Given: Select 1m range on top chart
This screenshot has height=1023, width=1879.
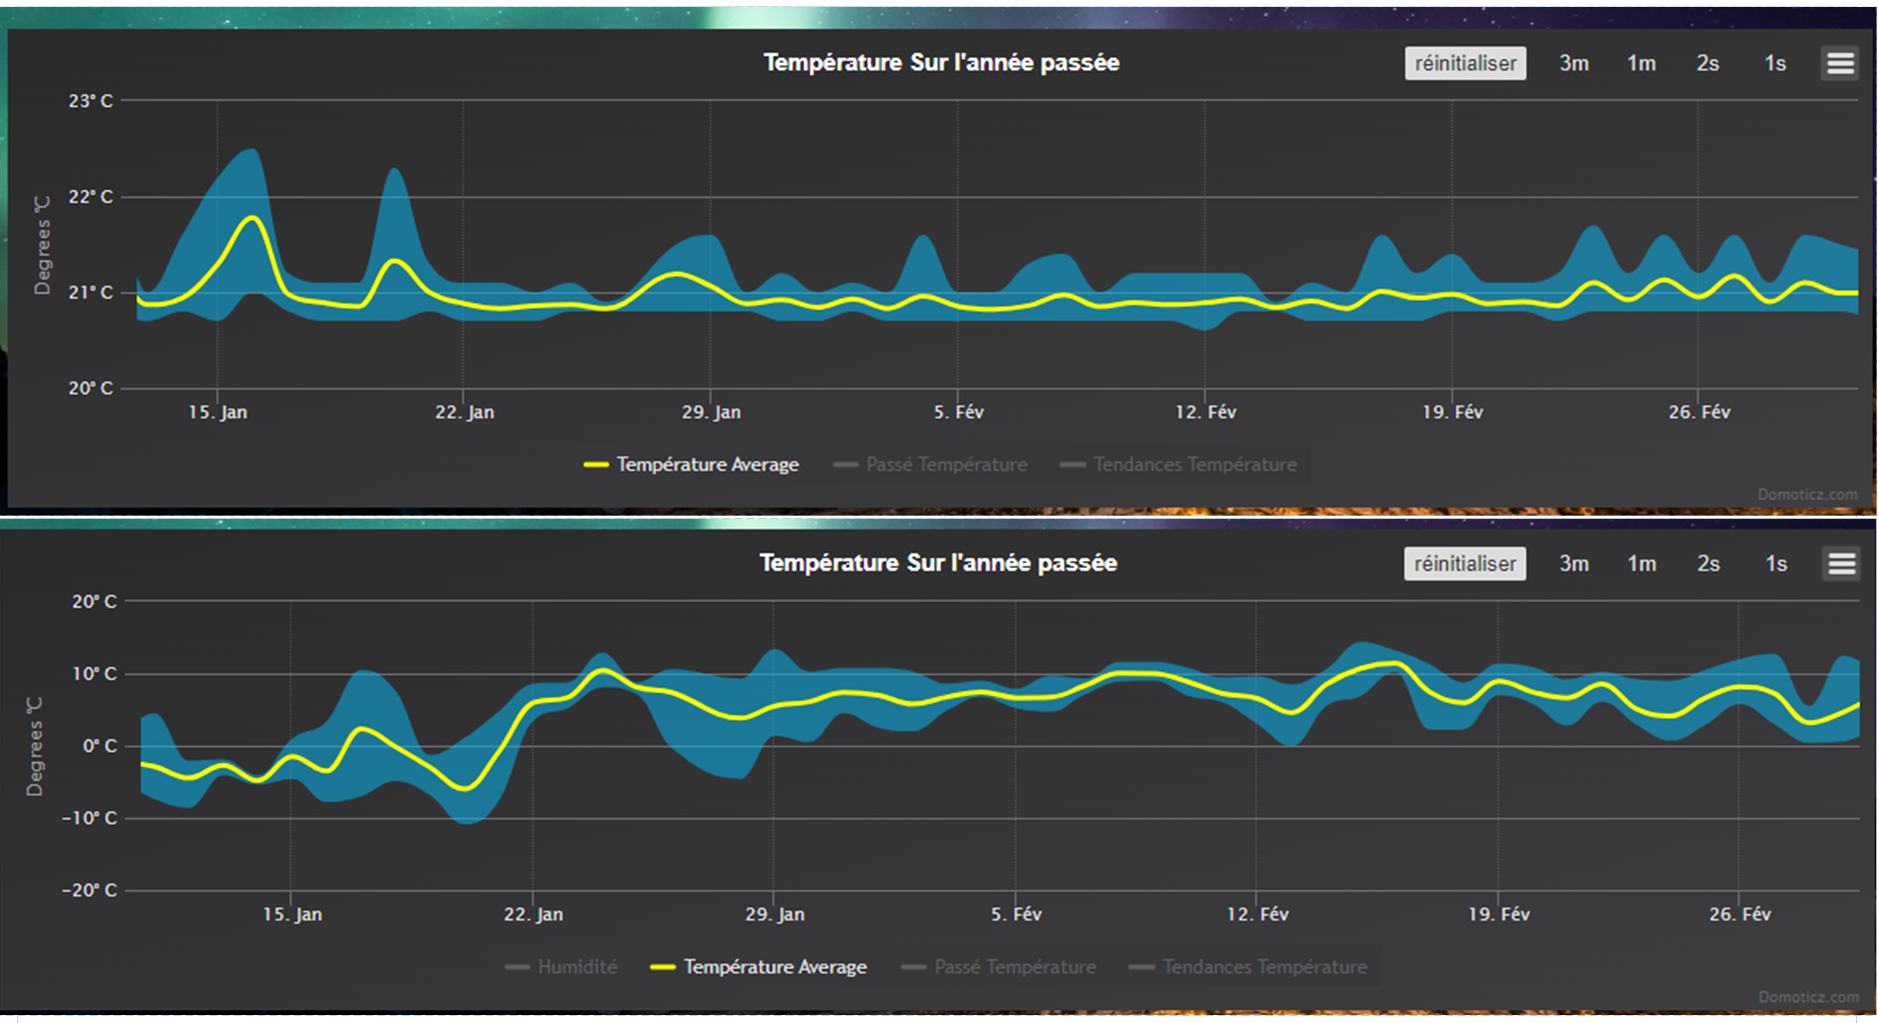Looking at the screenshot, I should [x=1641, y=63].
